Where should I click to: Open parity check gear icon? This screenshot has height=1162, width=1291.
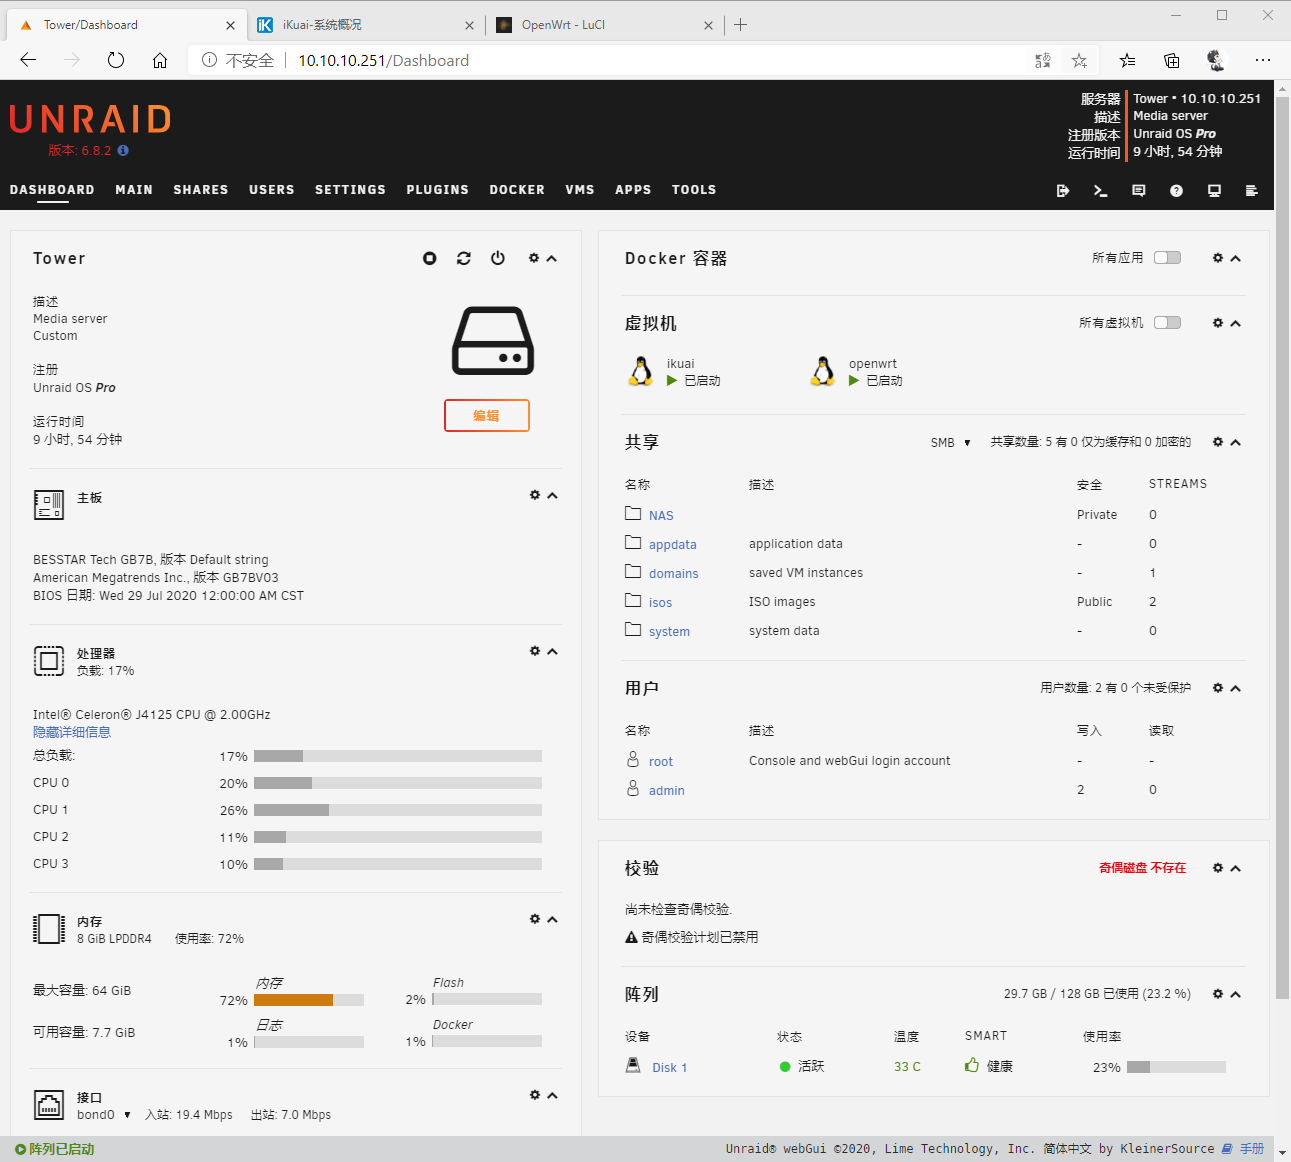coord(1218,868)
